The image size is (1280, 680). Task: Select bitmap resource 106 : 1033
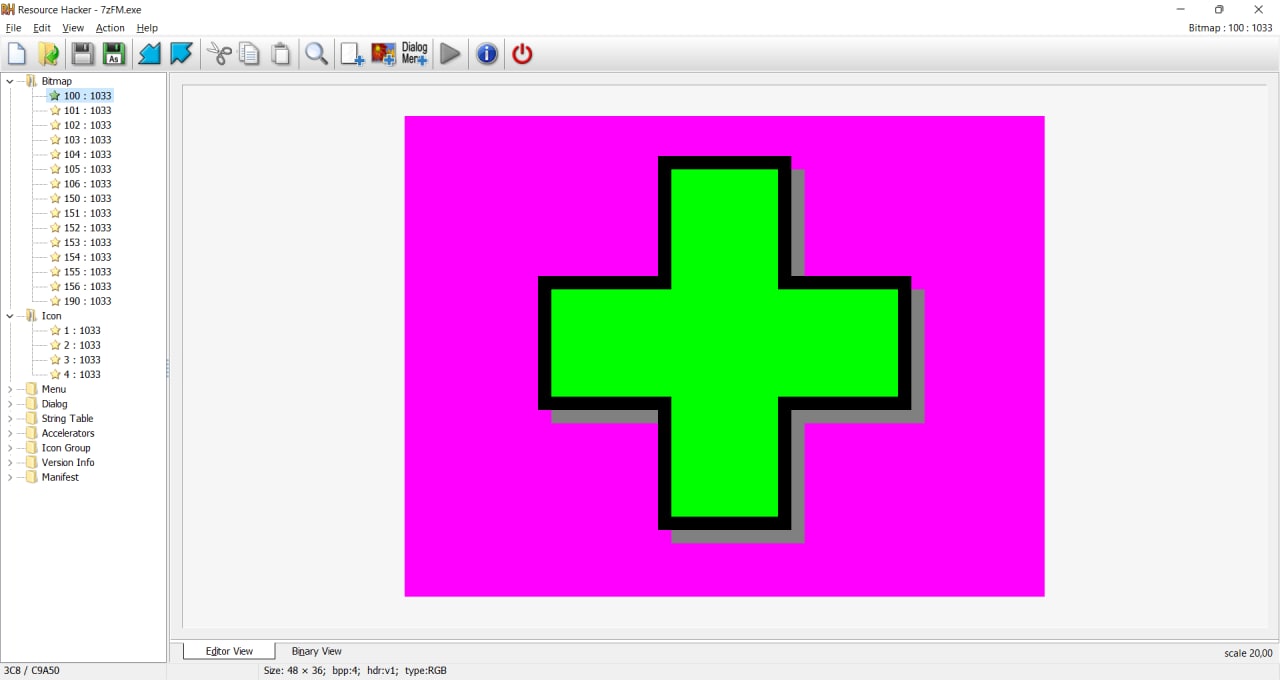click(88, 184)
